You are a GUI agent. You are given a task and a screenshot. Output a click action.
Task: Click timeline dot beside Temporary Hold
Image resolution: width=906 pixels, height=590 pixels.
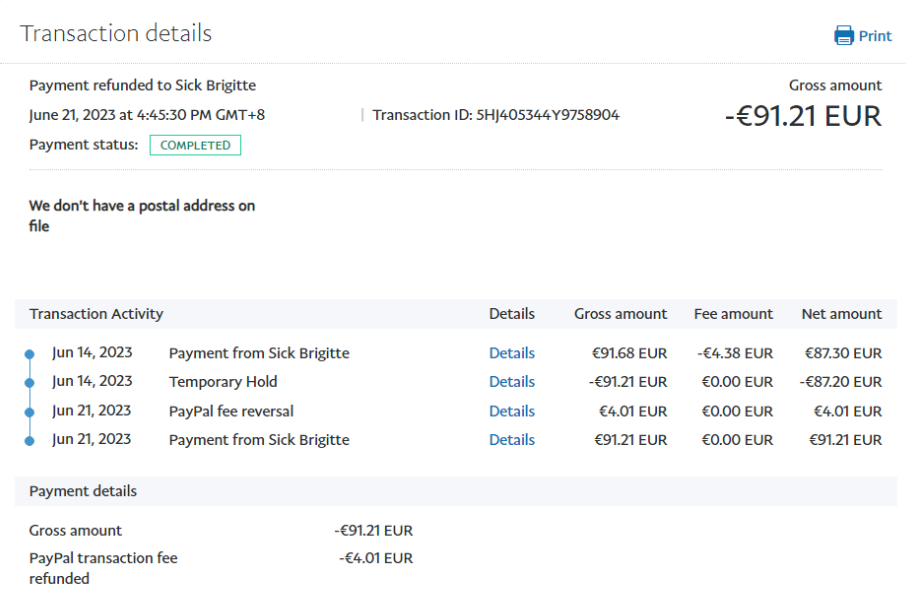click(x=29, y=382)
